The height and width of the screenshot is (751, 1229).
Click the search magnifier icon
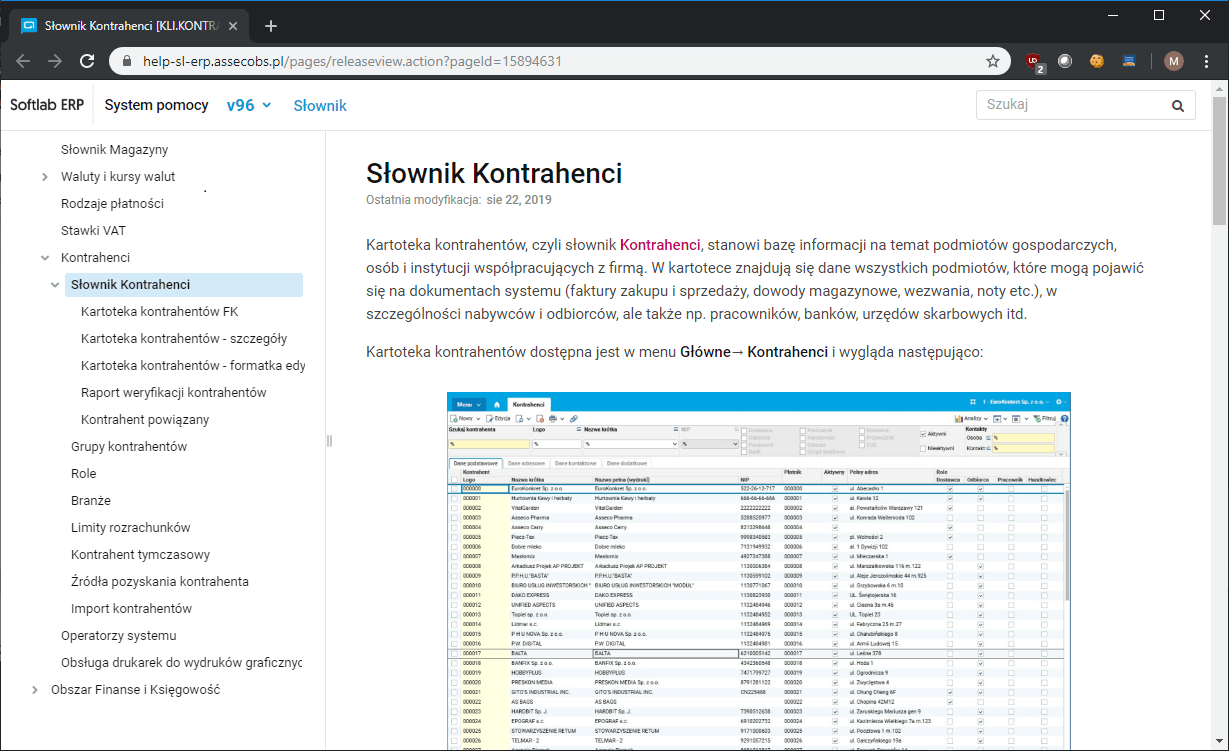tap(1177, 105)
